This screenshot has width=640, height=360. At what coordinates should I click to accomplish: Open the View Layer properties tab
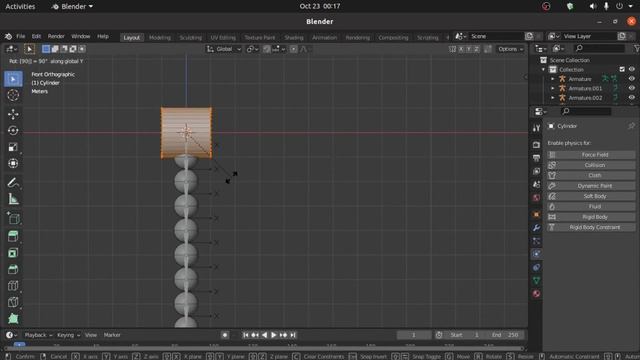click(536, 171)
